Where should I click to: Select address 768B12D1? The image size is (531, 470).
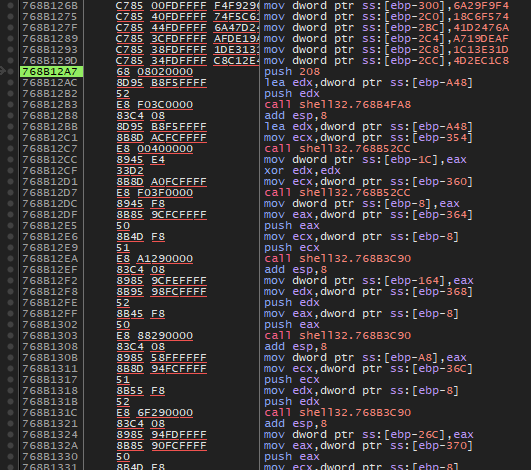[x=50, y=182]
